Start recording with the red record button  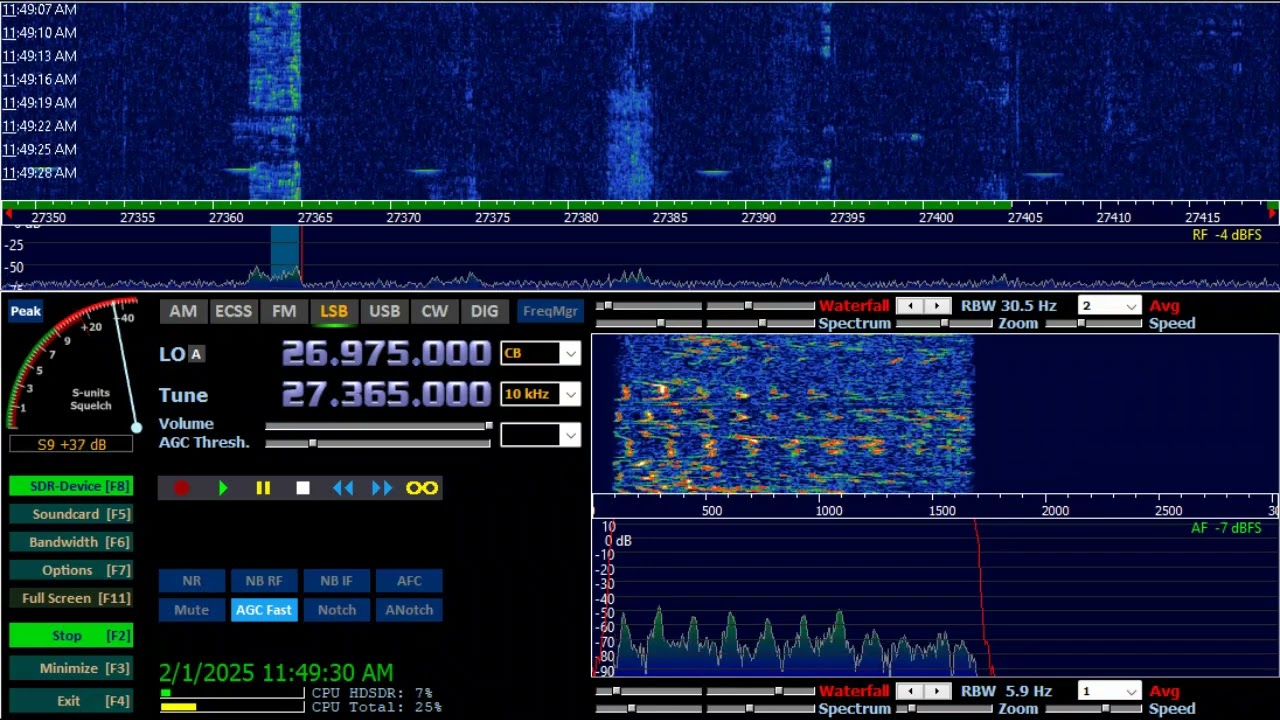[182, 488]
